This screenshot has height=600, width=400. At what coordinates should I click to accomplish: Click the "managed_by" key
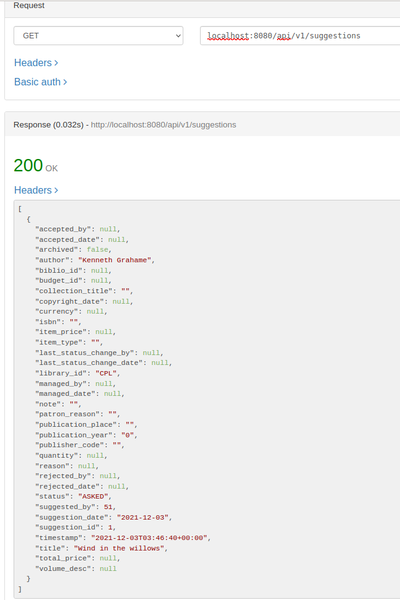coord(63,384)
